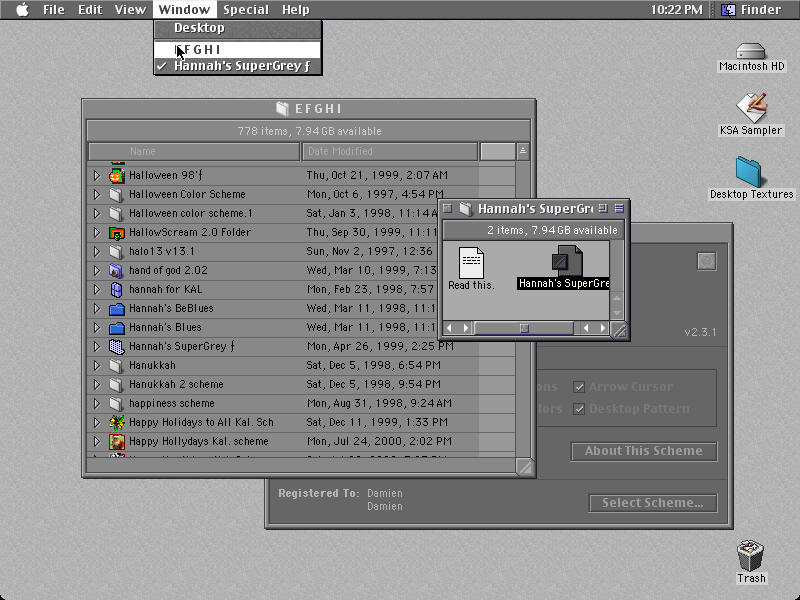The width and height of the screenshot is (800, 600).
Task: Select the hand of god 2.02 icon
Action: click(117, 270)
